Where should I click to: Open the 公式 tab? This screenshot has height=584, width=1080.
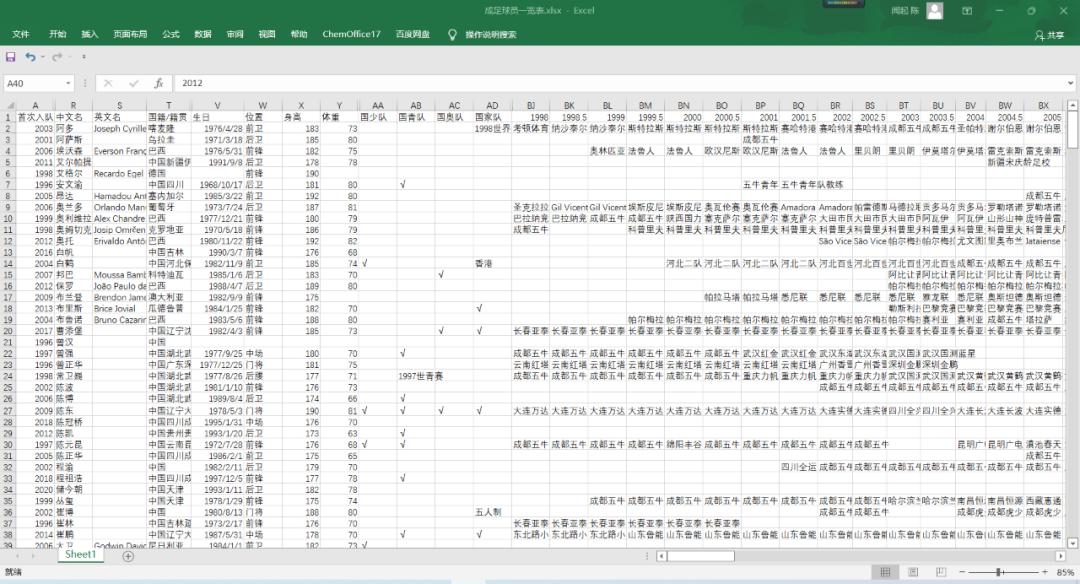click(171, 34)
